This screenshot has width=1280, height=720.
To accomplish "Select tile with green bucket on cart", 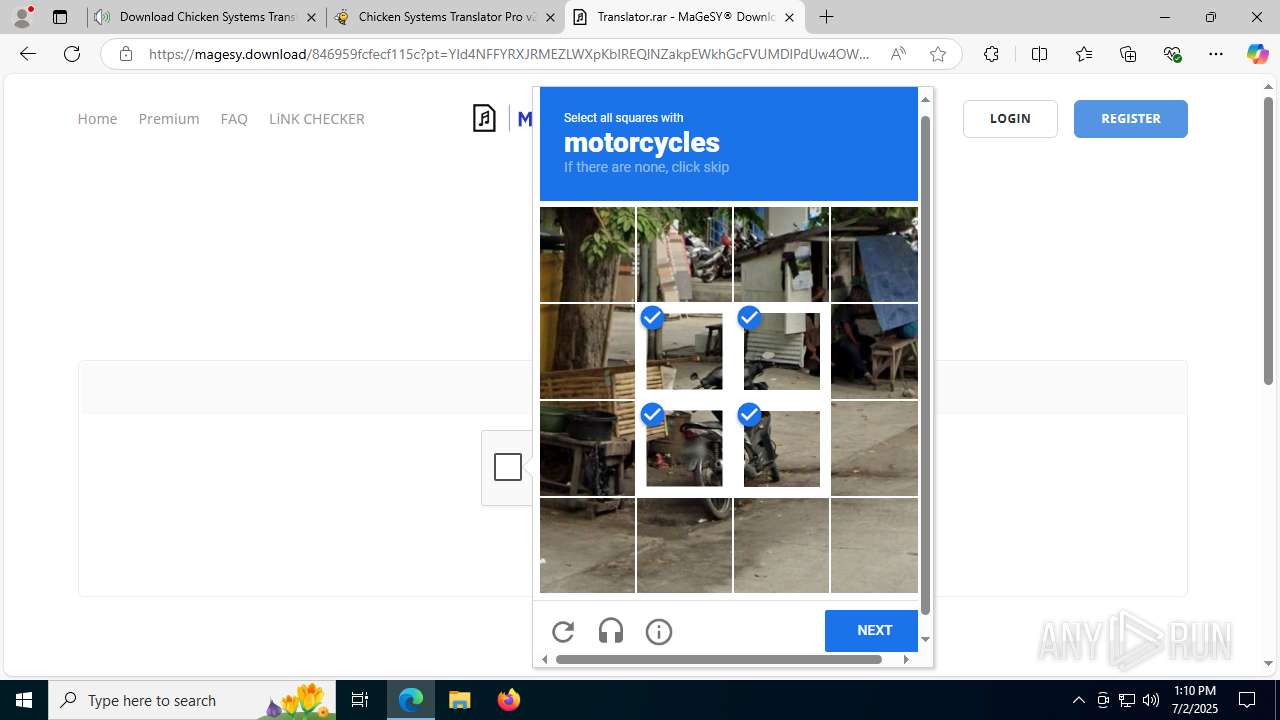I will point(587,449).
